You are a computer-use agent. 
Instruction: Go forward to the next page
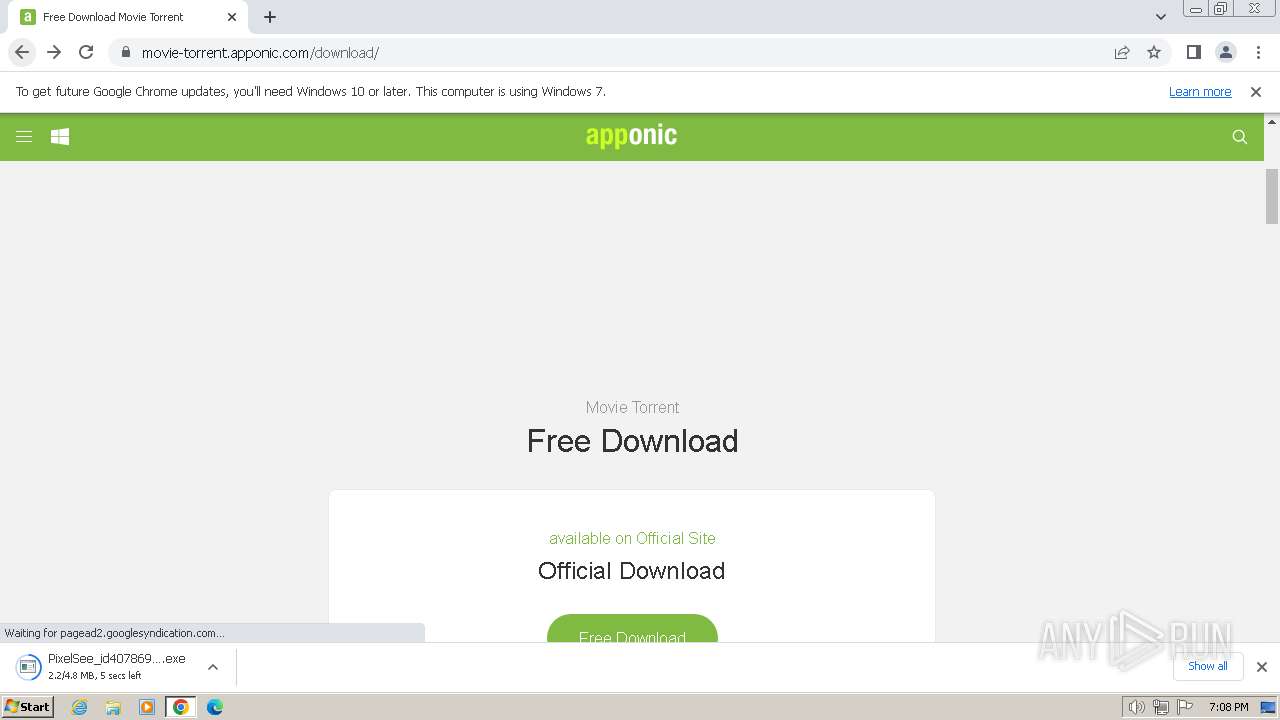coord(54,52)
